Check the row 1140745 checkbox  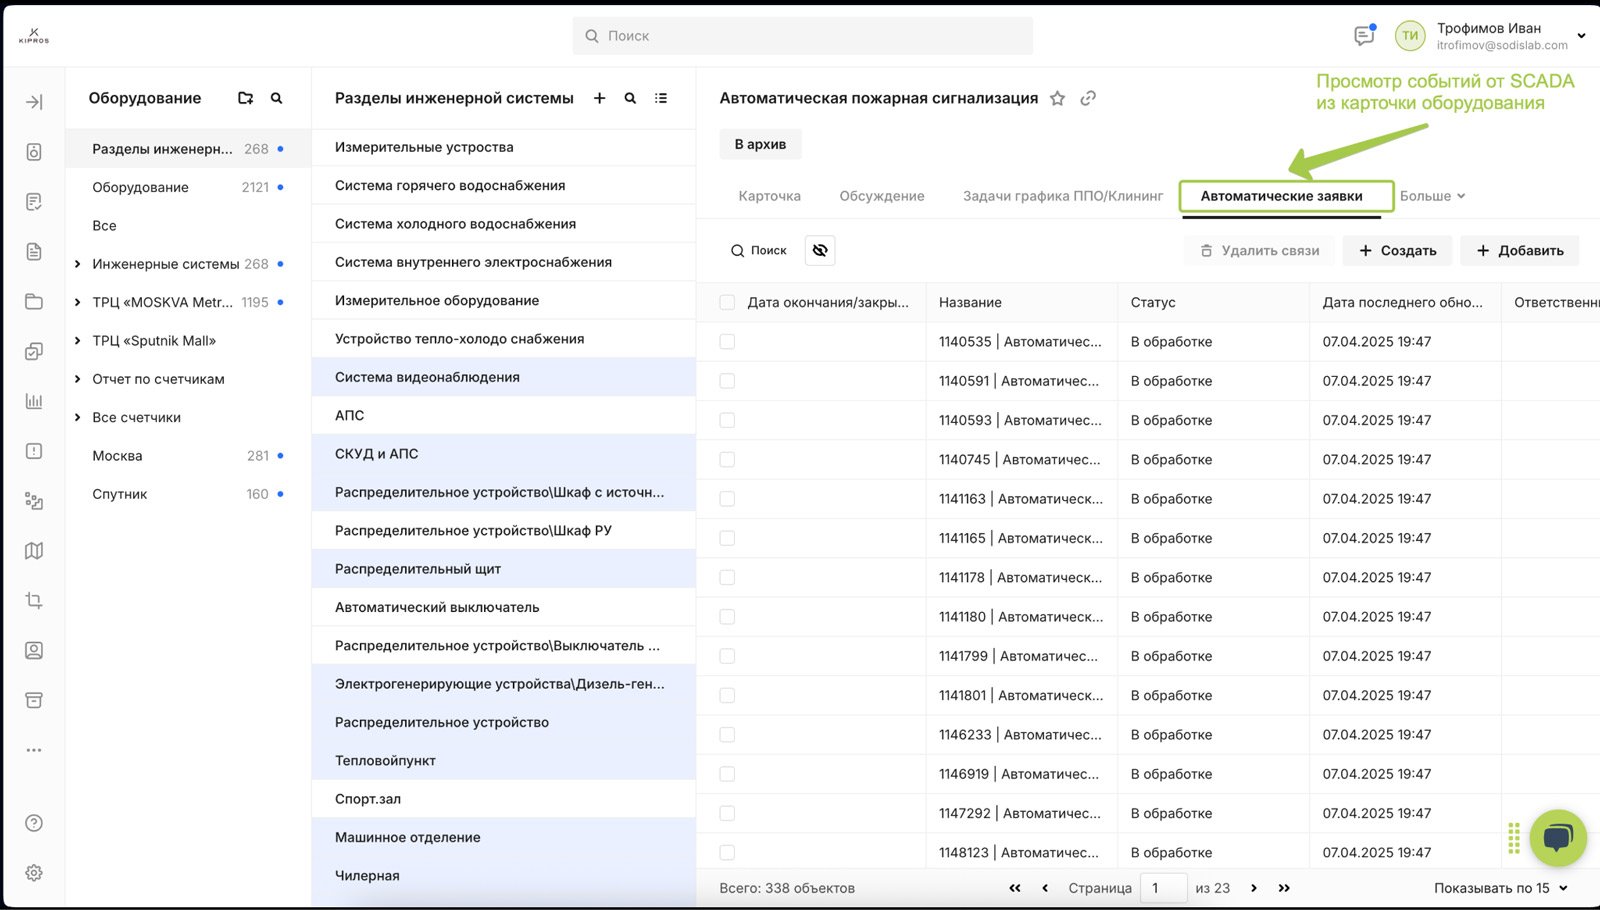point(727,460)
